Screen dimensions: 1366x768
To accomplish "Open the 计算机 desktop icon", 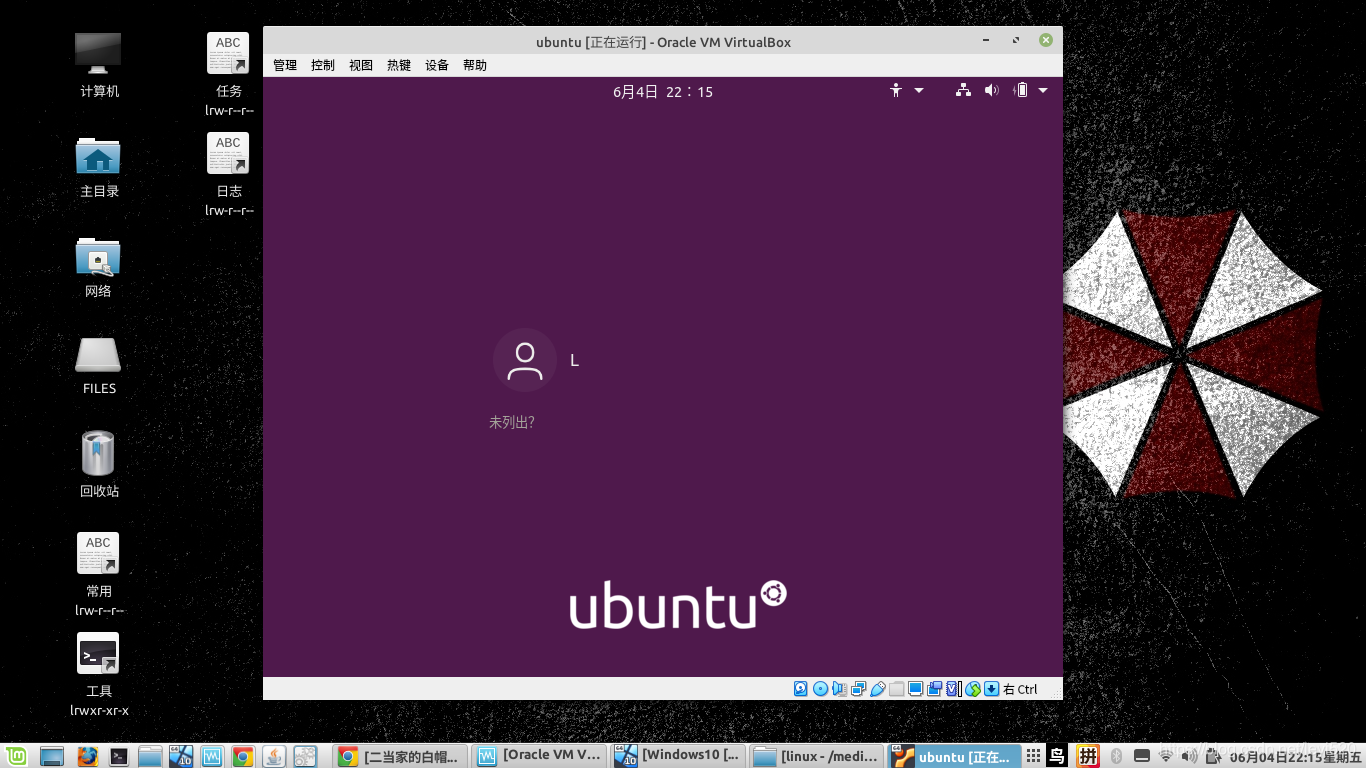I will coord(99,65).
